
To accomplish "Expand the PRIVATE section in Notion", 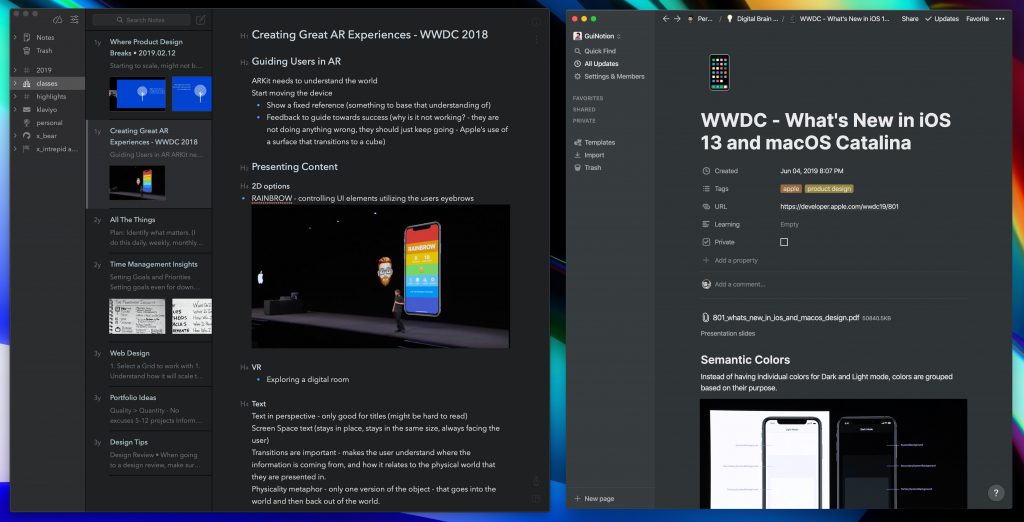I will point(584,121).
